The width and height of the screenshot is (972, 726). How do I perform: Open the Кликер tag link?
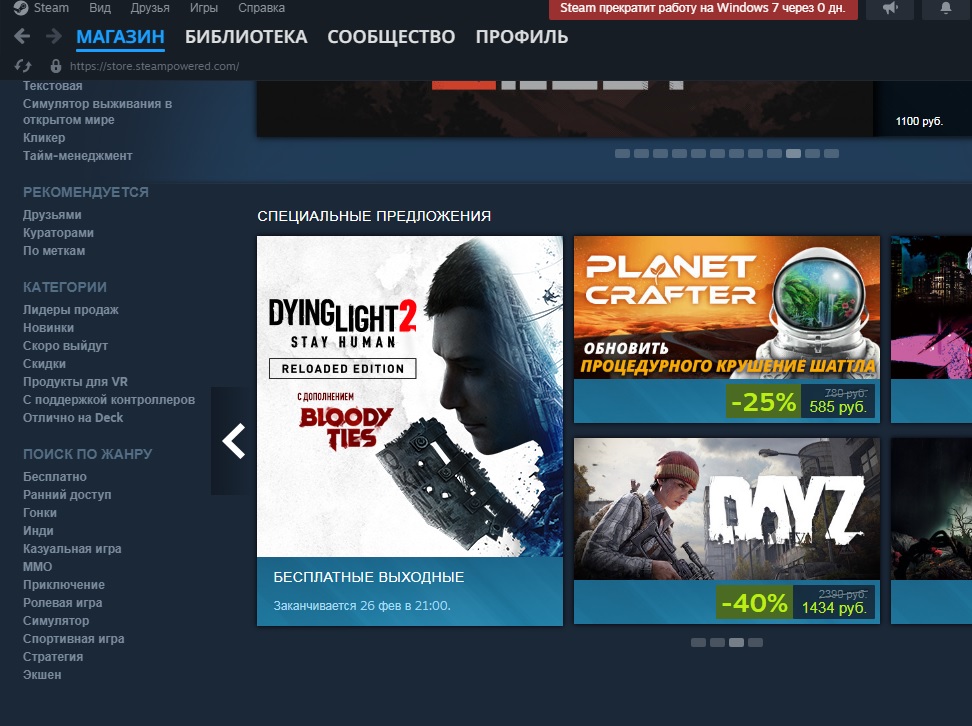pyautogui.click(x=44, y=138)
